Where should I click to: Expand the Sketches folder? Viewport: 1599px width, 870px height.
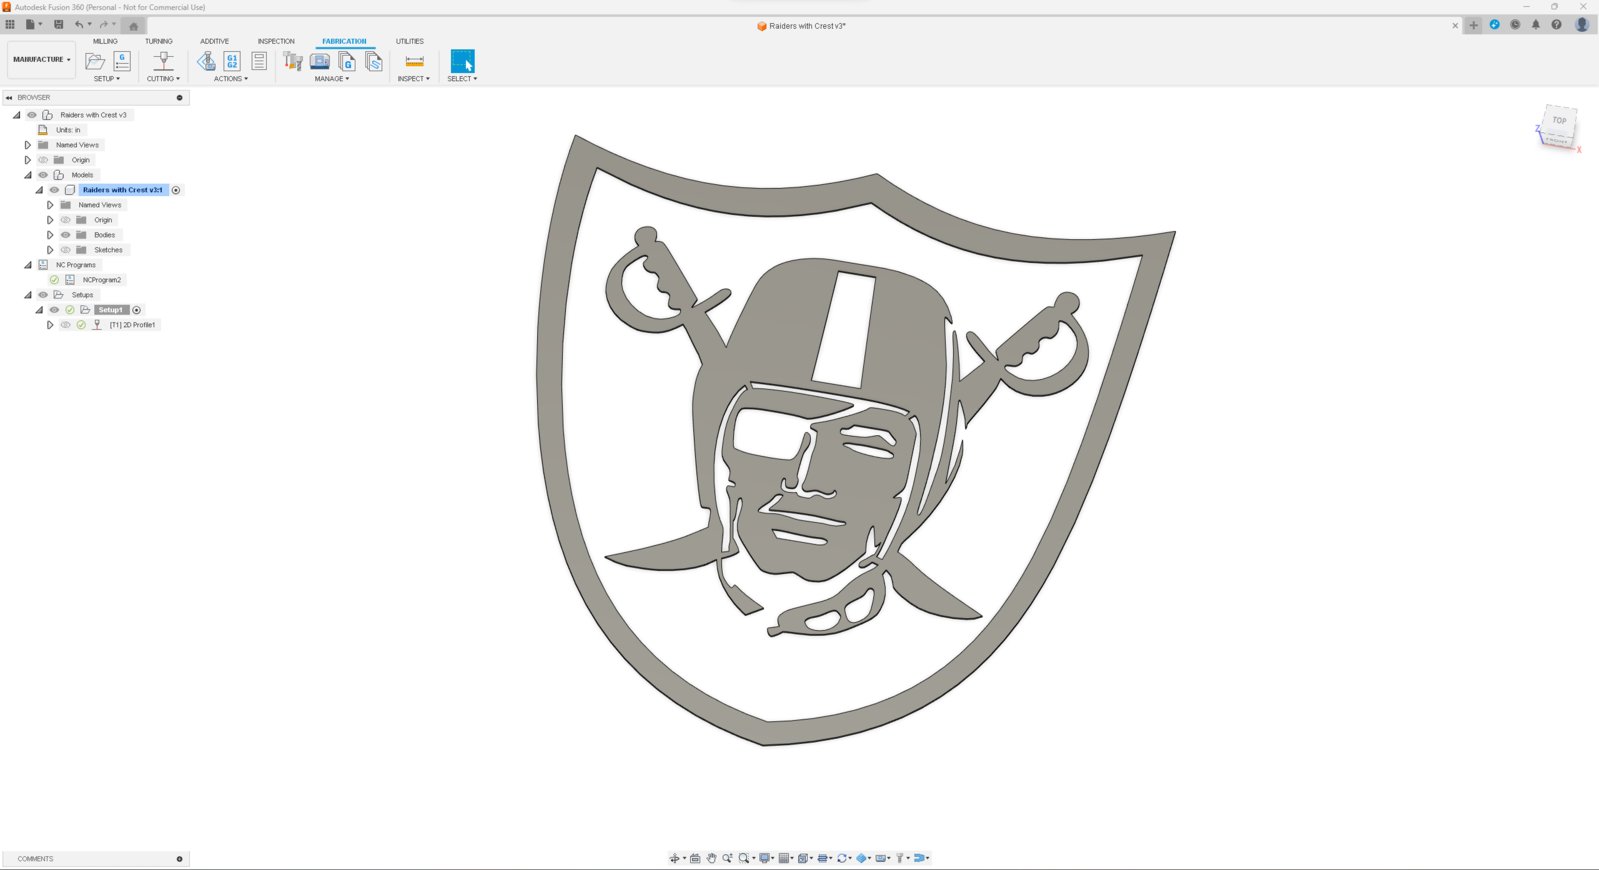click(x=50, y=250)
